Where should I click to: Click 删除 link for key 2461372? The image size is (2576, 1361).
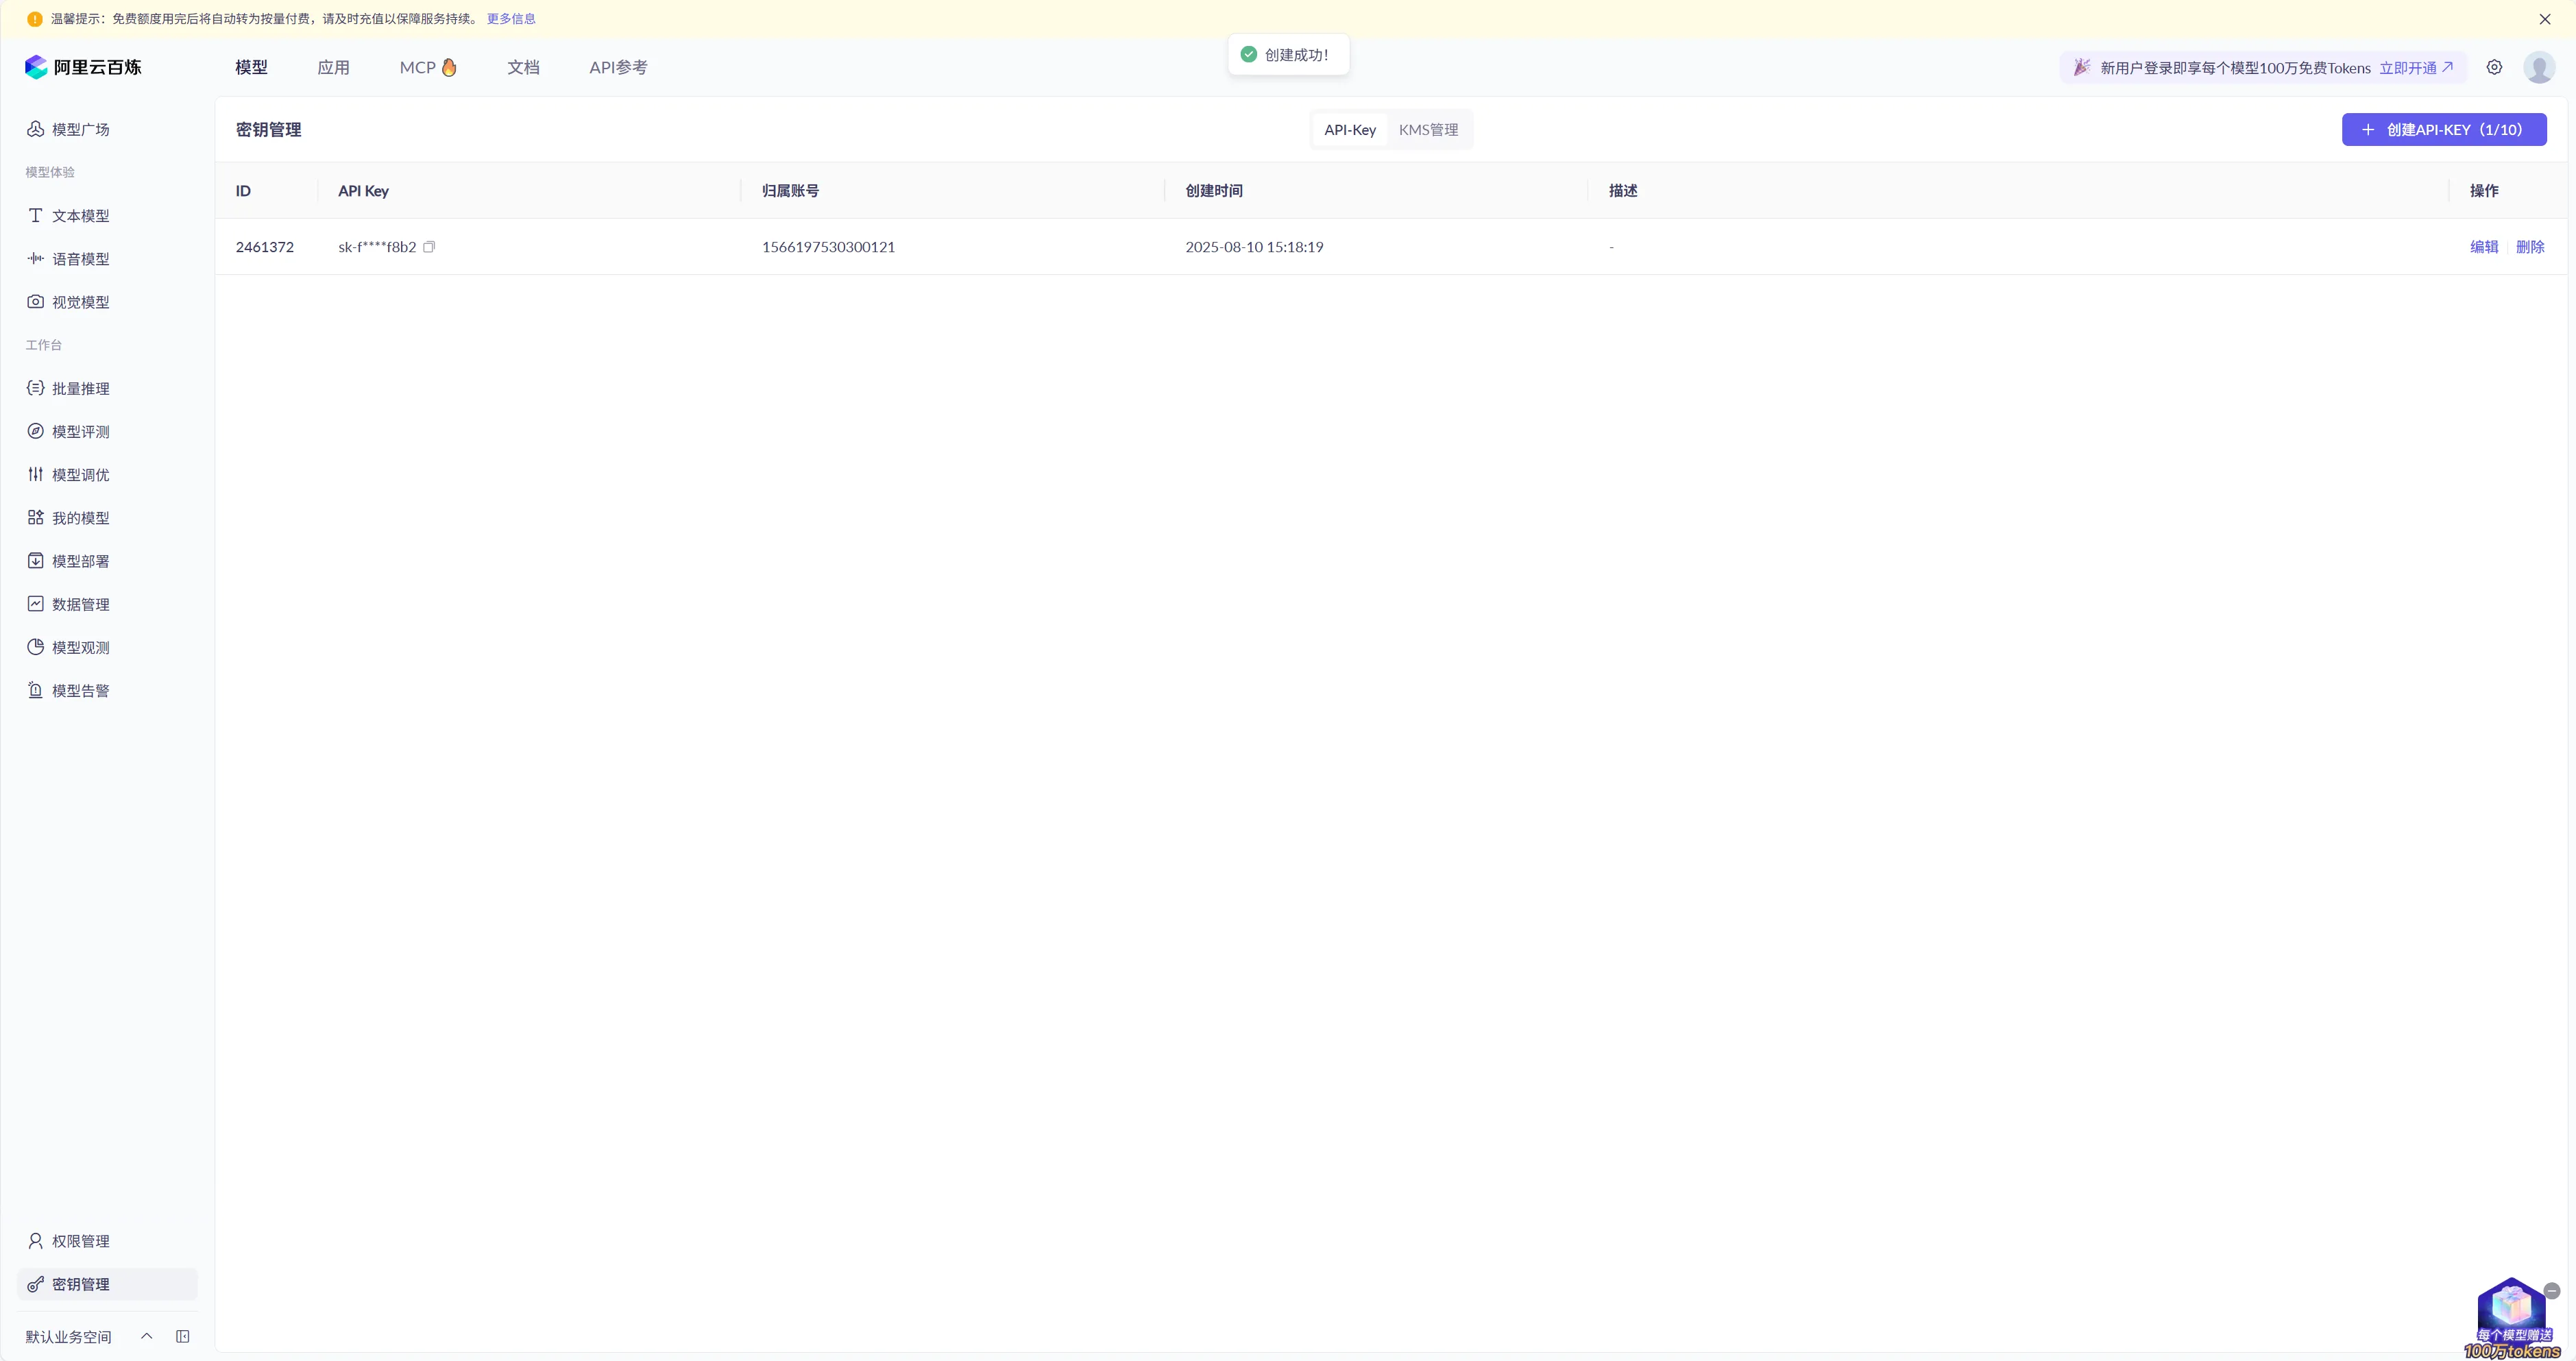coord(2529,247)
